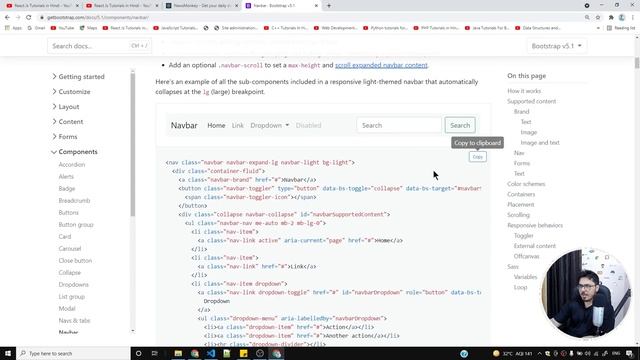
Task: Jump to Color schemes section
Action: (526, 184)
